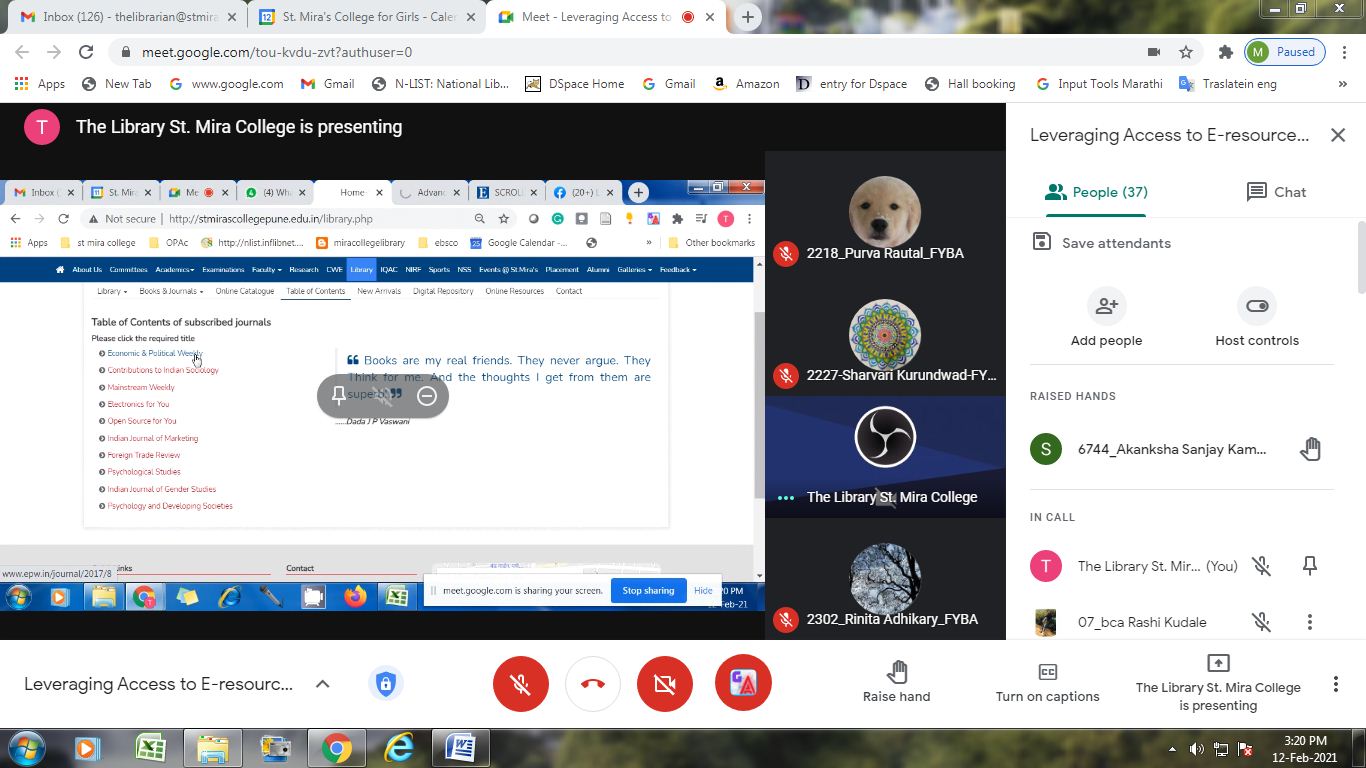The image size is (1366, 768).
Task: Lower Akanksha's raised hand icon
Action: pyautogui.click(x=1310, y=449)
